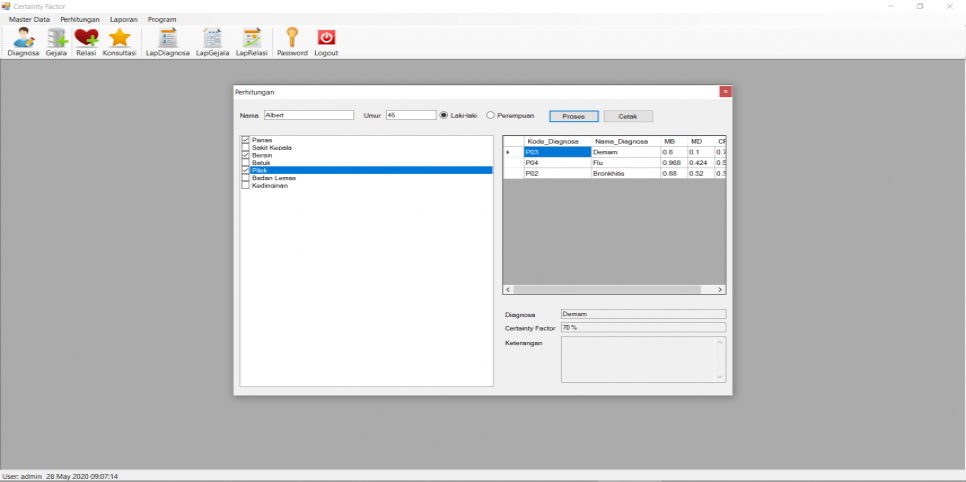Click the MD column header

(701, 141)
